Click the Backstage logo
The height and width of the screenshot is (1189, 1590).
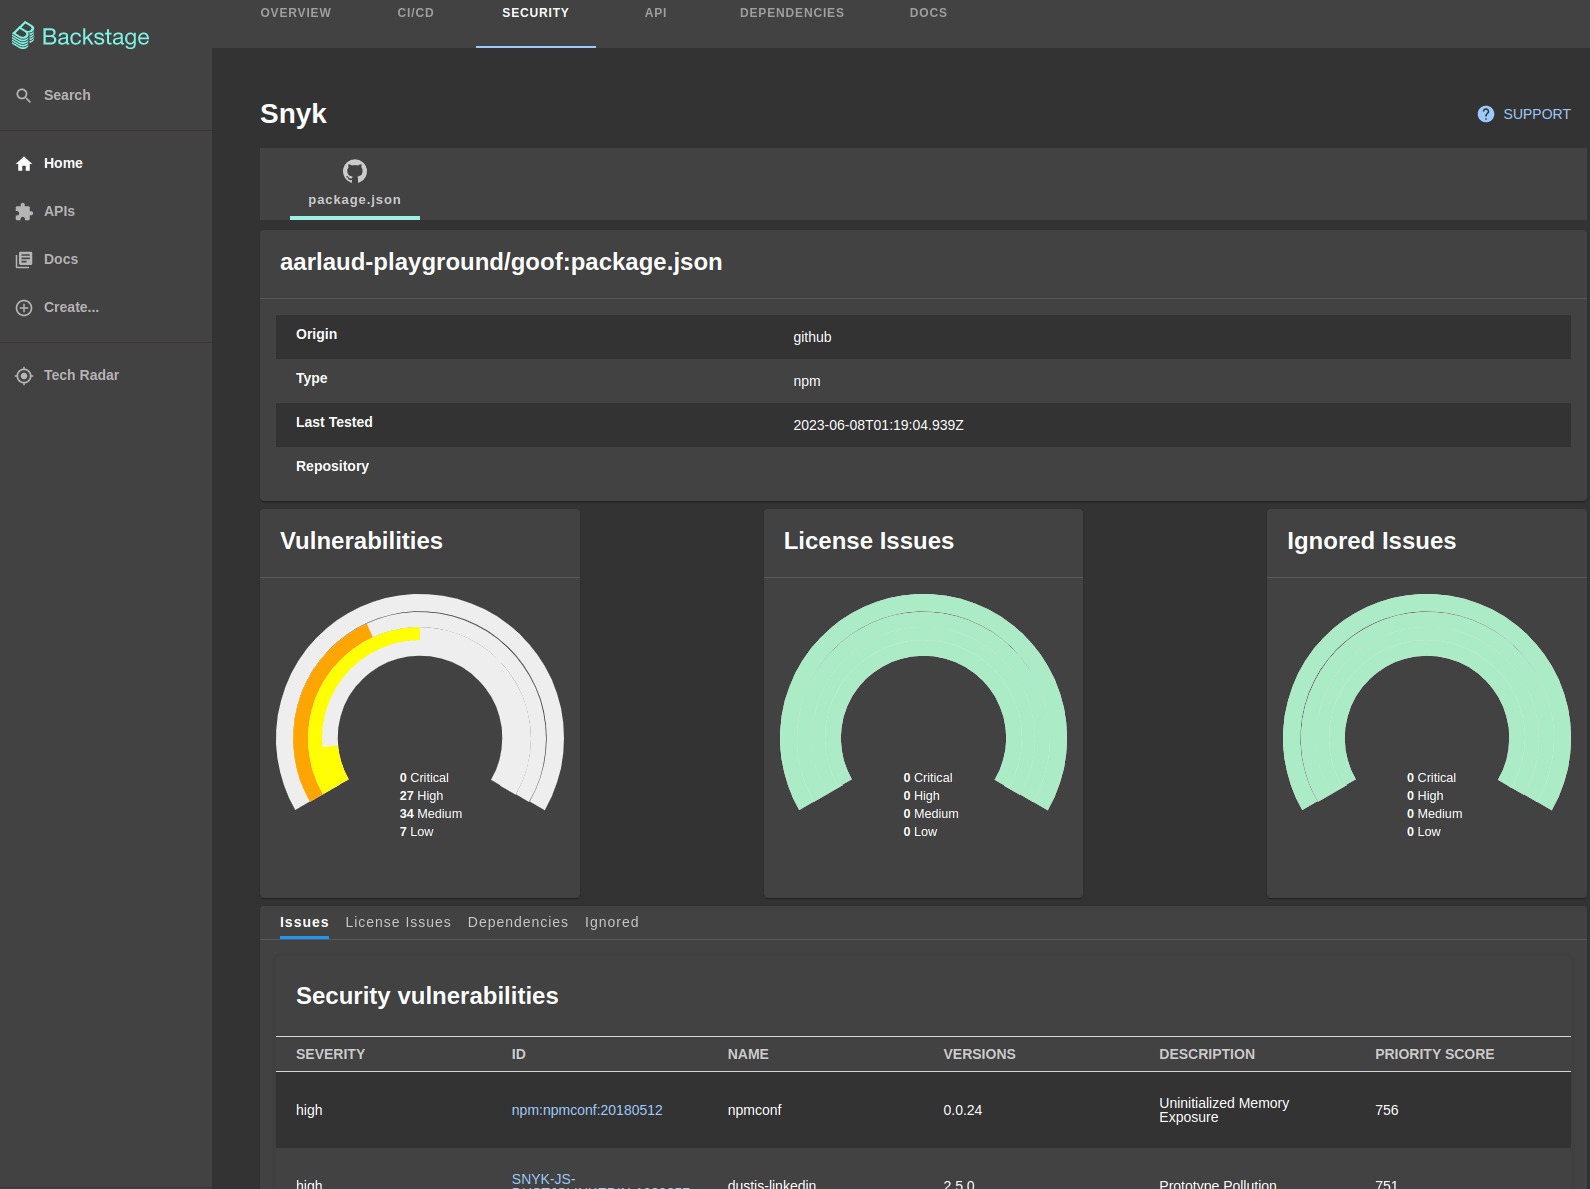pos(81,36)
